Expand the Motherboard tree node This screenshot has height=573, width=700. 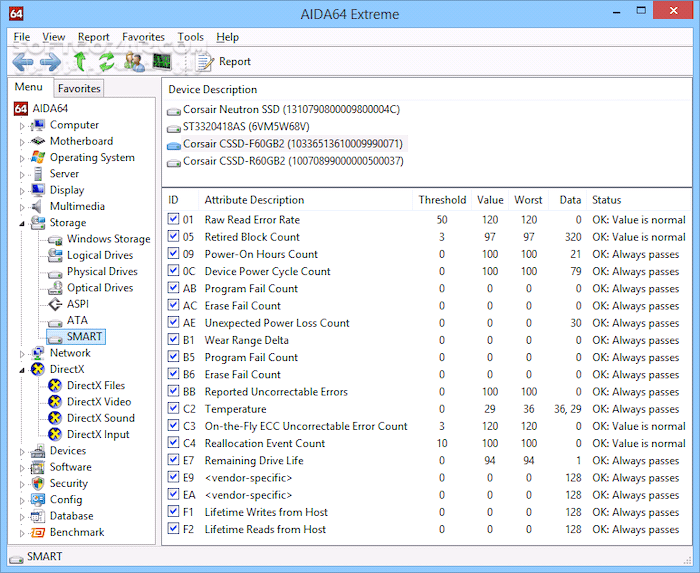click(22, 142)
